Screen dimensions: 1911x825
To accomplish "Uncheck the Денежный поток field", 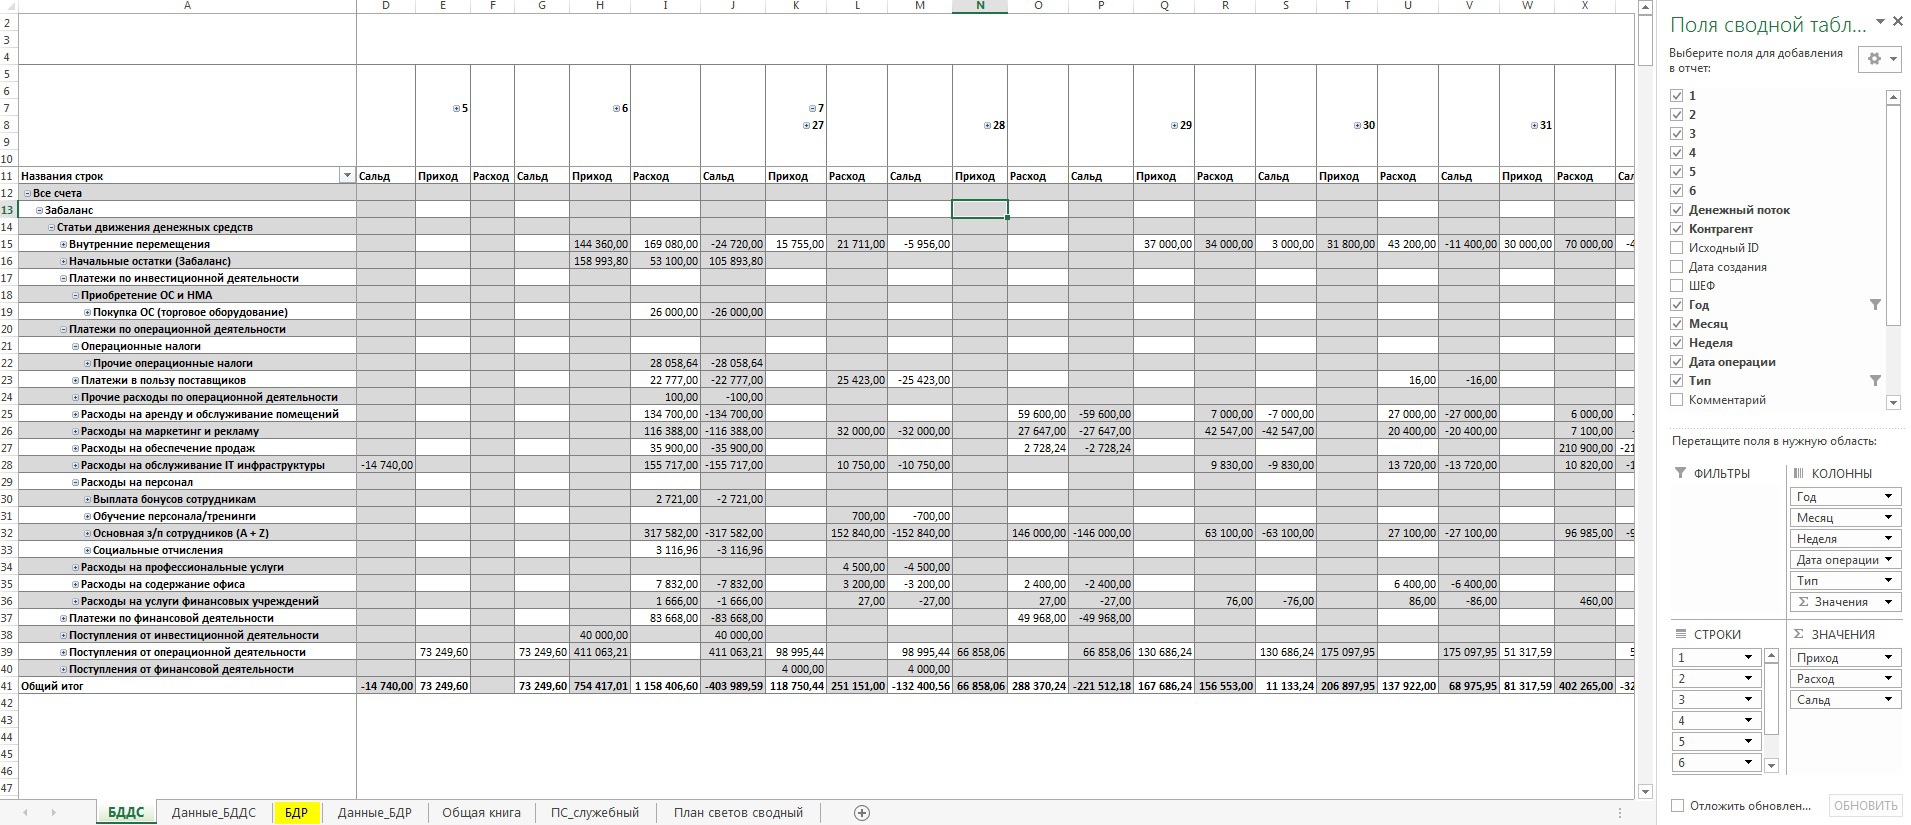I will click(x=1677, y=210).
